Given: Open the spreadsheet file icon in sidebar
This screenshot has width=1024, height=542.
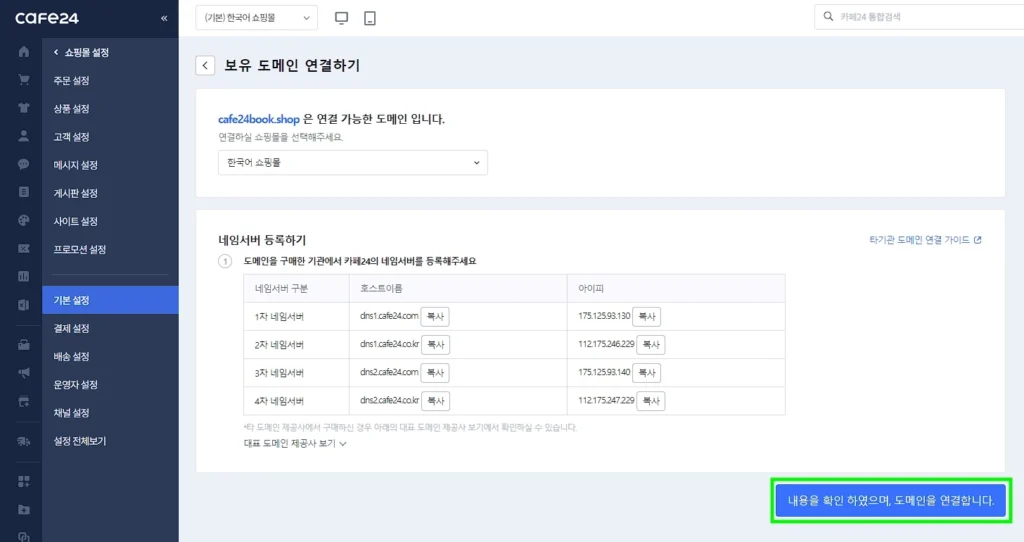Looking at the screenshot, I should tap(24, 304).
